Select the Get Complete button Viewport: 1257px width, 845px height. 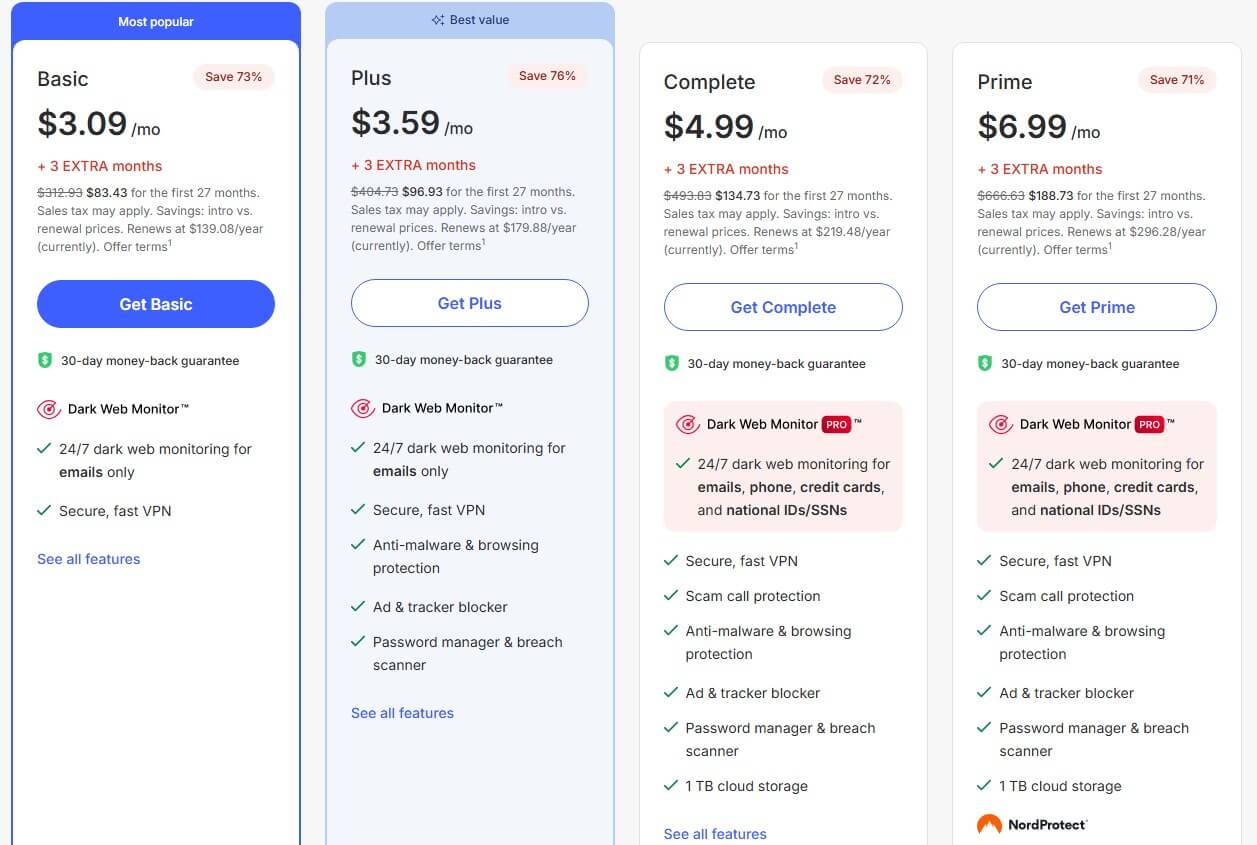pyautogui.click(x=783, y=307)
